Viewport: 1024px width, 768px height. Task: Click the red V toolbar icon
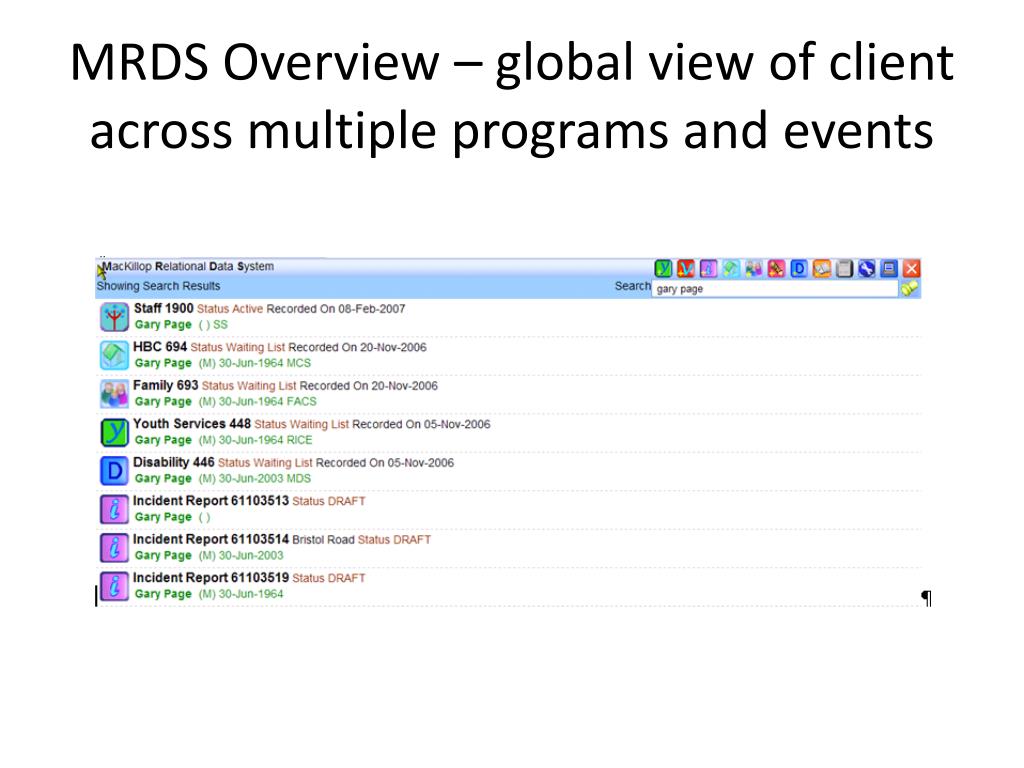pos(686,268)
